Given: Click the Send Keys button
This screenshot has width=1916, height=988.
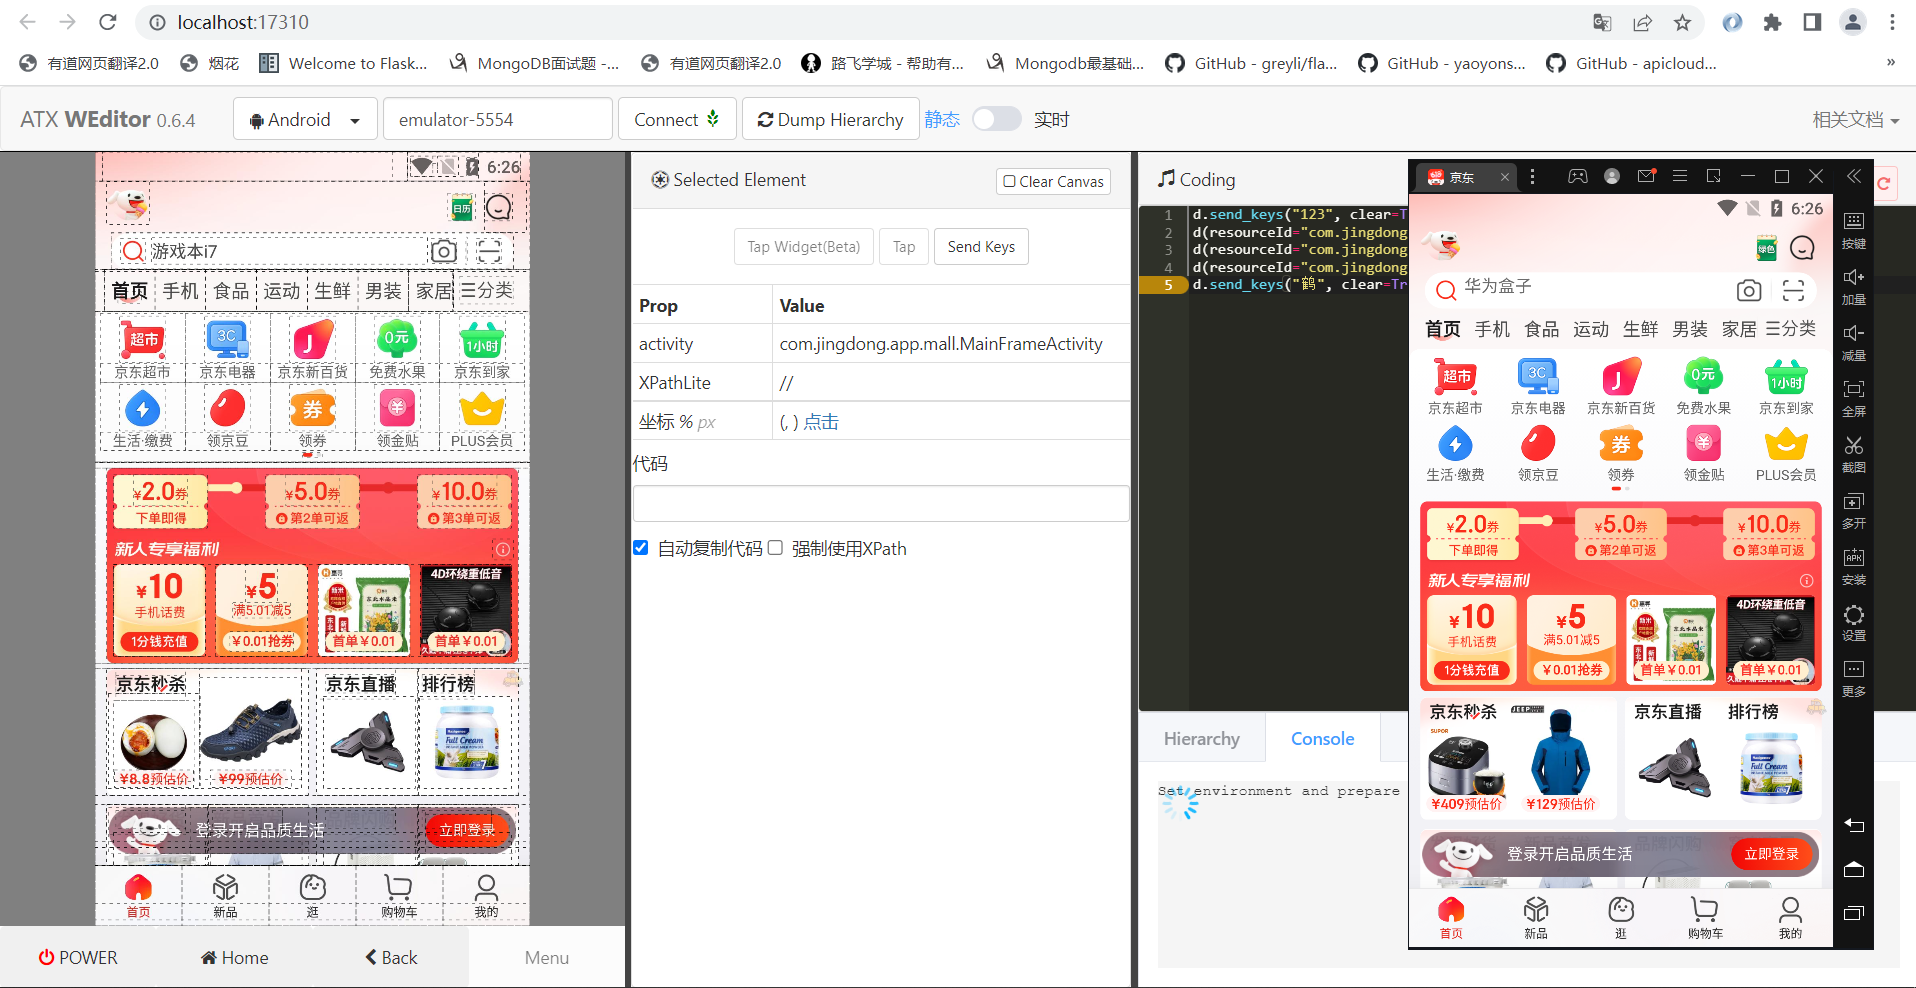Looking at the screenshot, I should point(981,247).
